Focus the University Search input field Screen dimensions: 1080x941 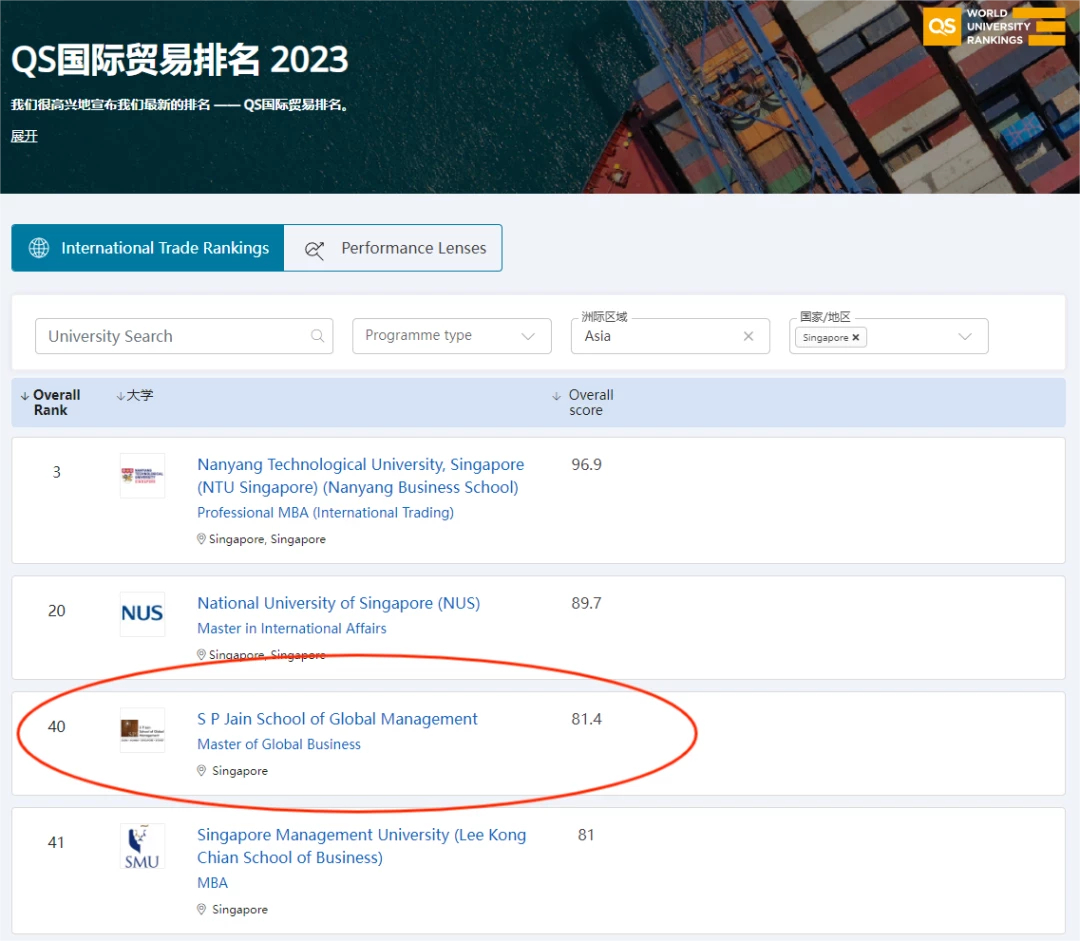[184, 335]
